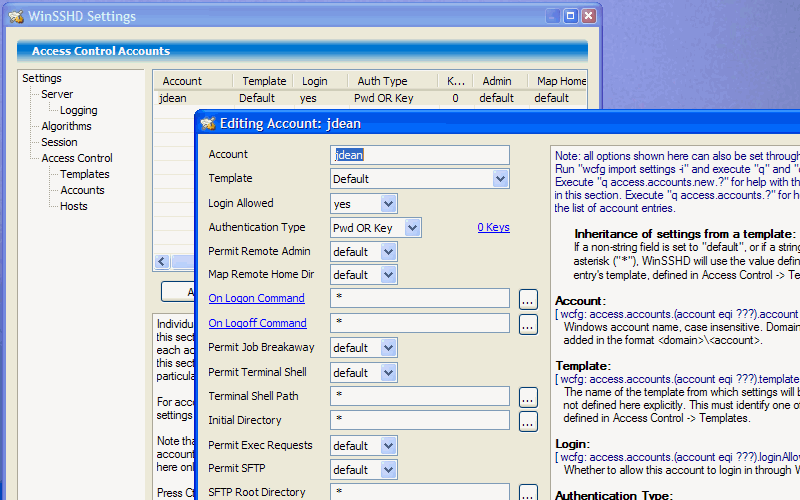Browse for the On Logoff Command value
This screenshot has width=800, height=500.
coord(528,324)
